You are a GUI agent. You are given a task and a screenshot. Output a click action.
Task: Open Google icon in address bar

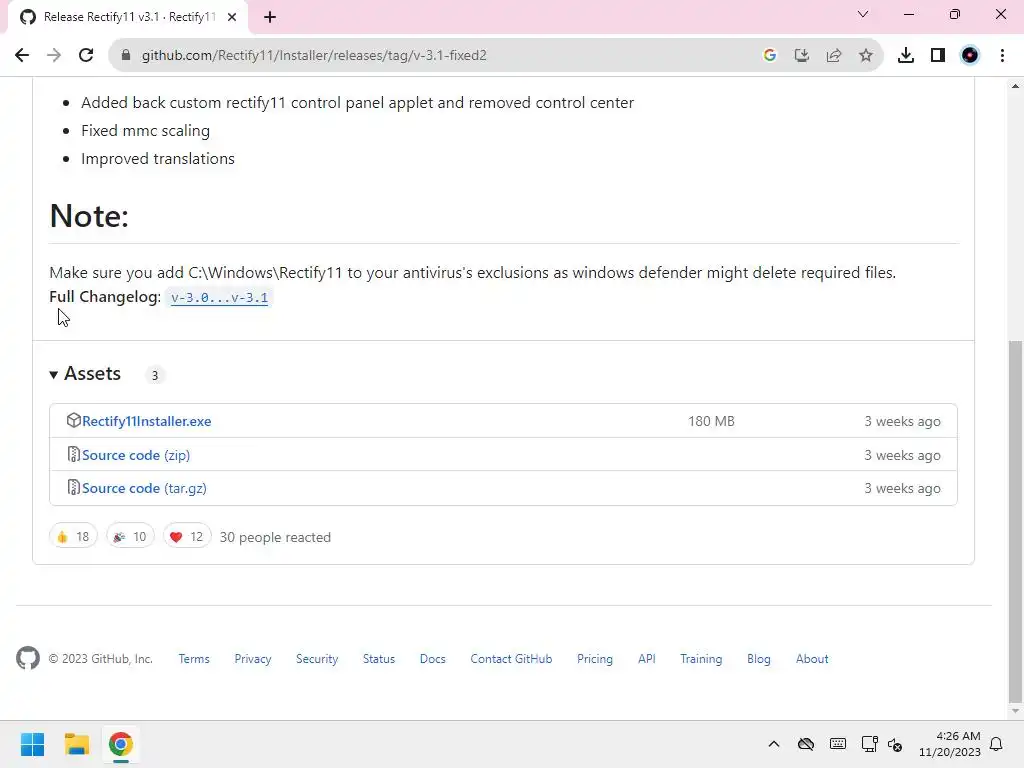[x=770, y=56]
